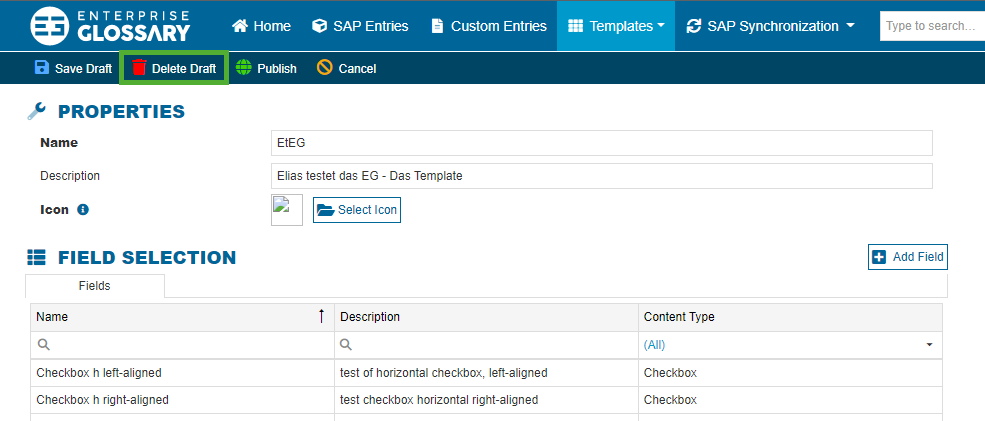This screenshot has width=985, height=421.
Task: Click the Description text field
Action: coord(602,176)
